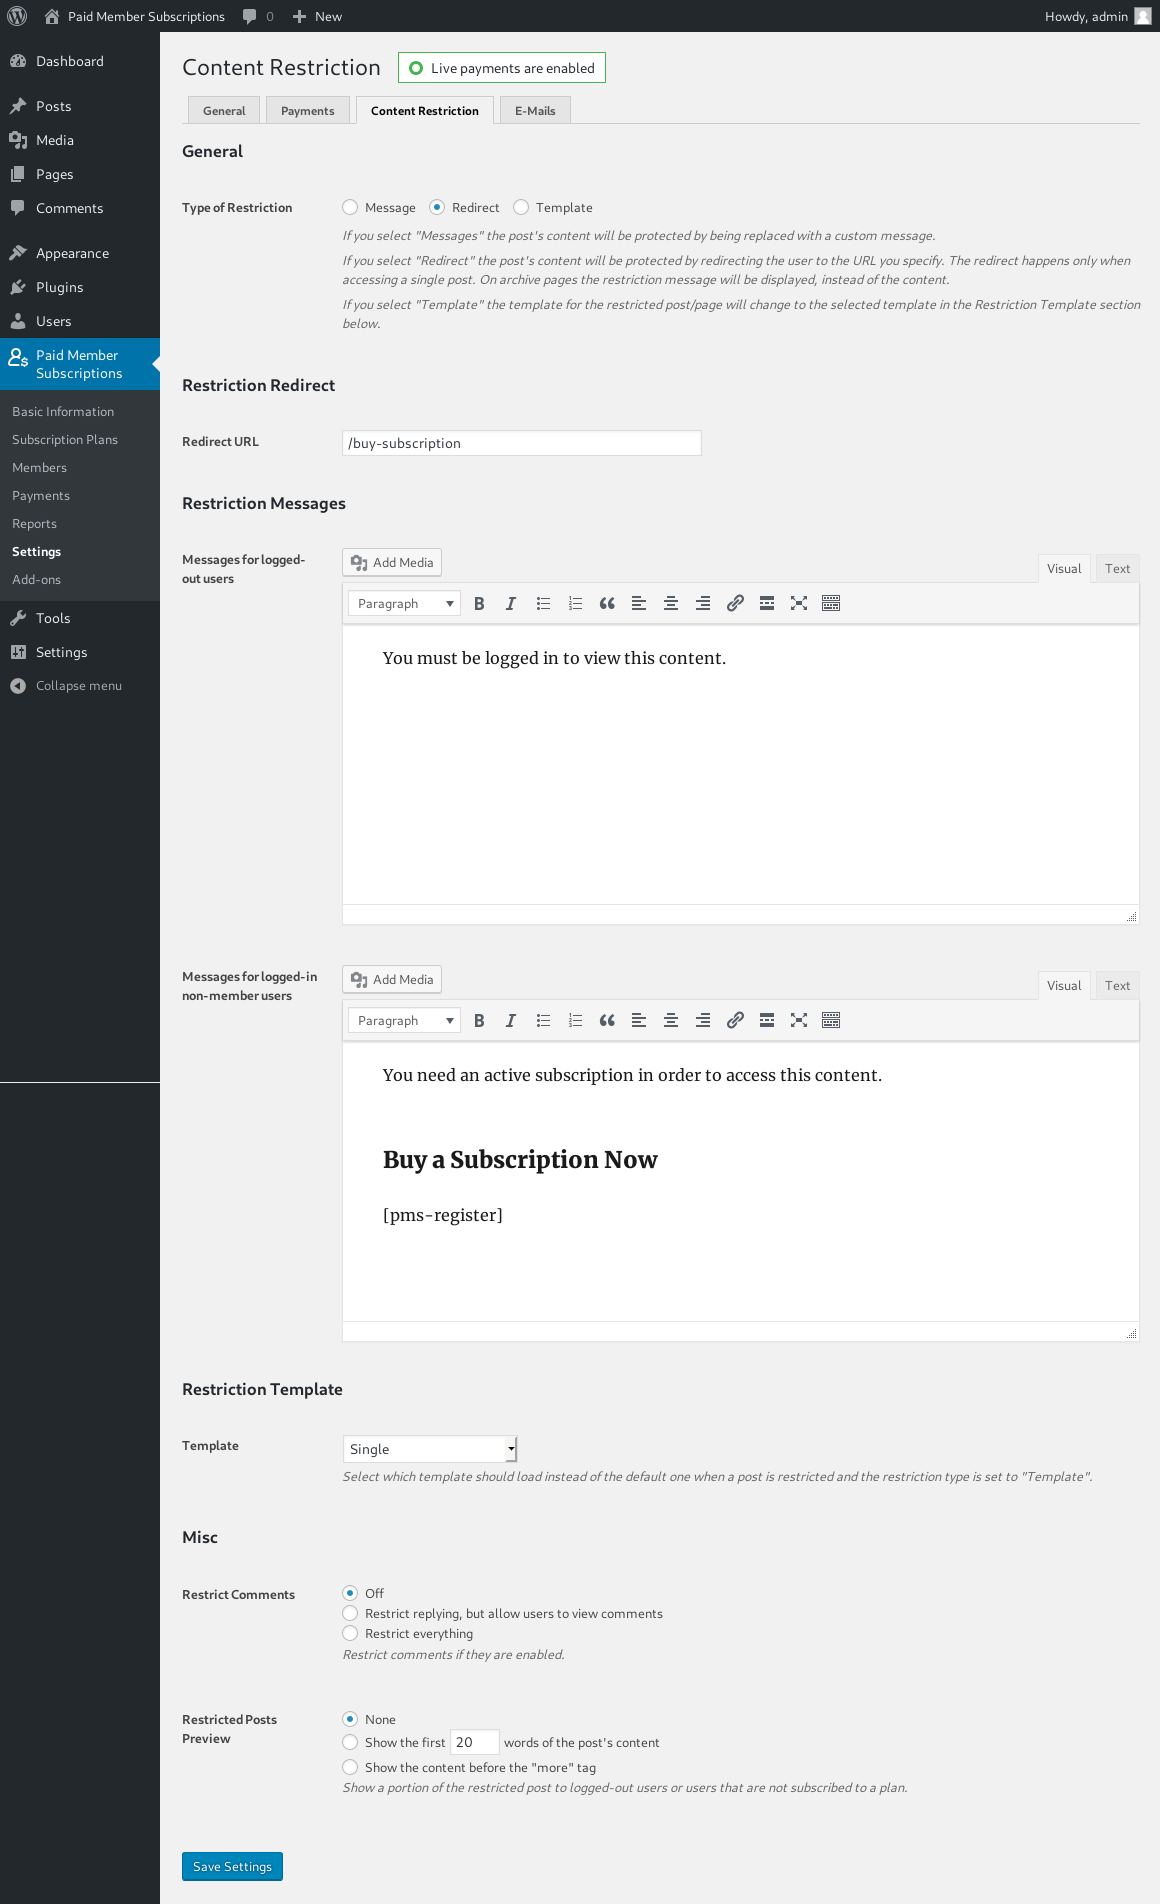This screenshot has width=1160, height=1904.
Task: Switch non-member users editor to Text tab
Action: [1117, 985]
